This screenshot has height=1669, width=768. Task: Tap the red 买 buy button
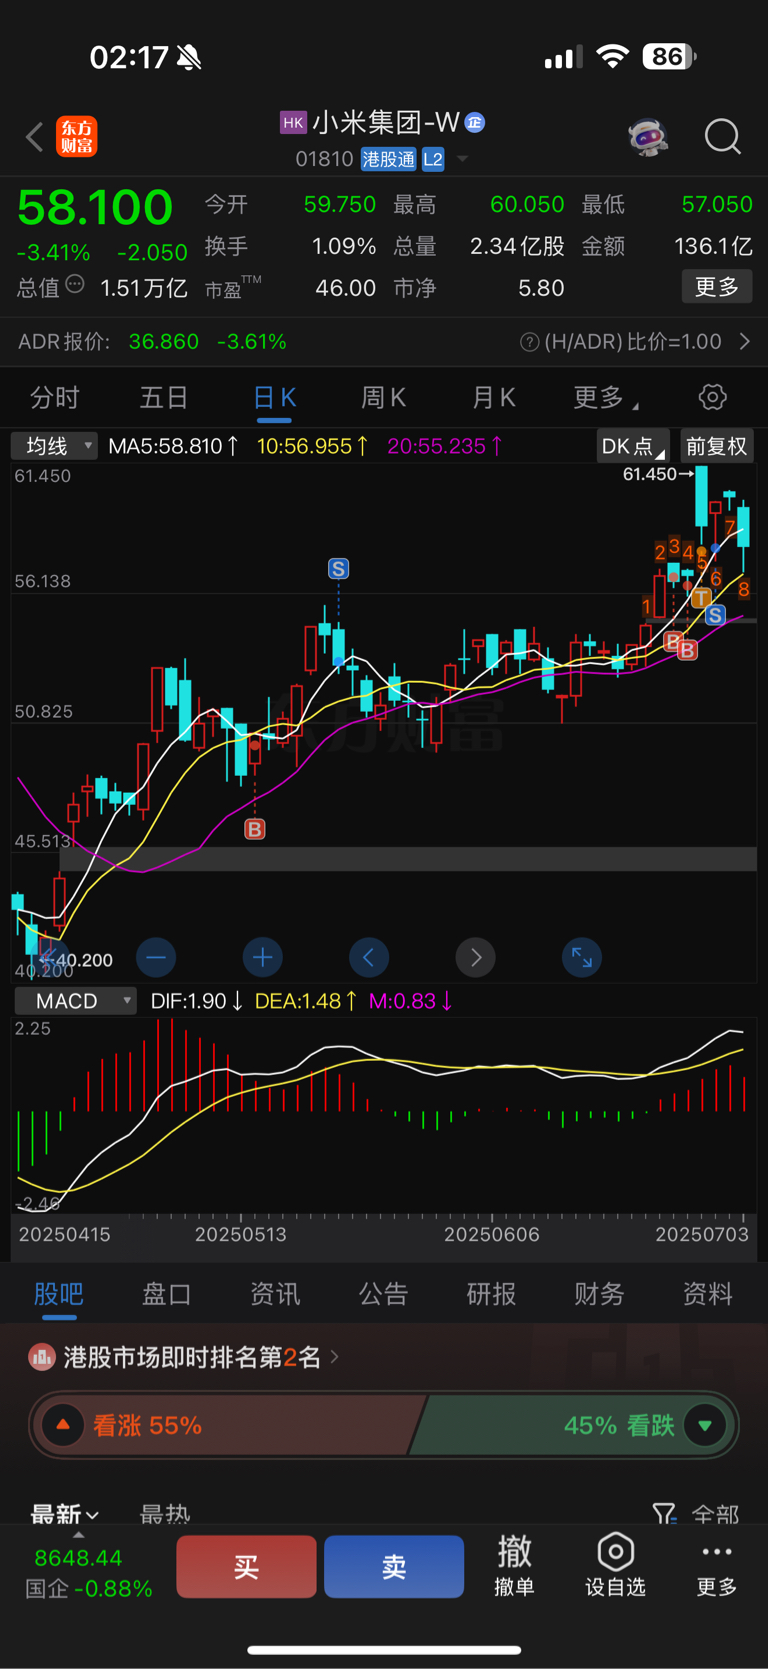tap(247, 1566)
